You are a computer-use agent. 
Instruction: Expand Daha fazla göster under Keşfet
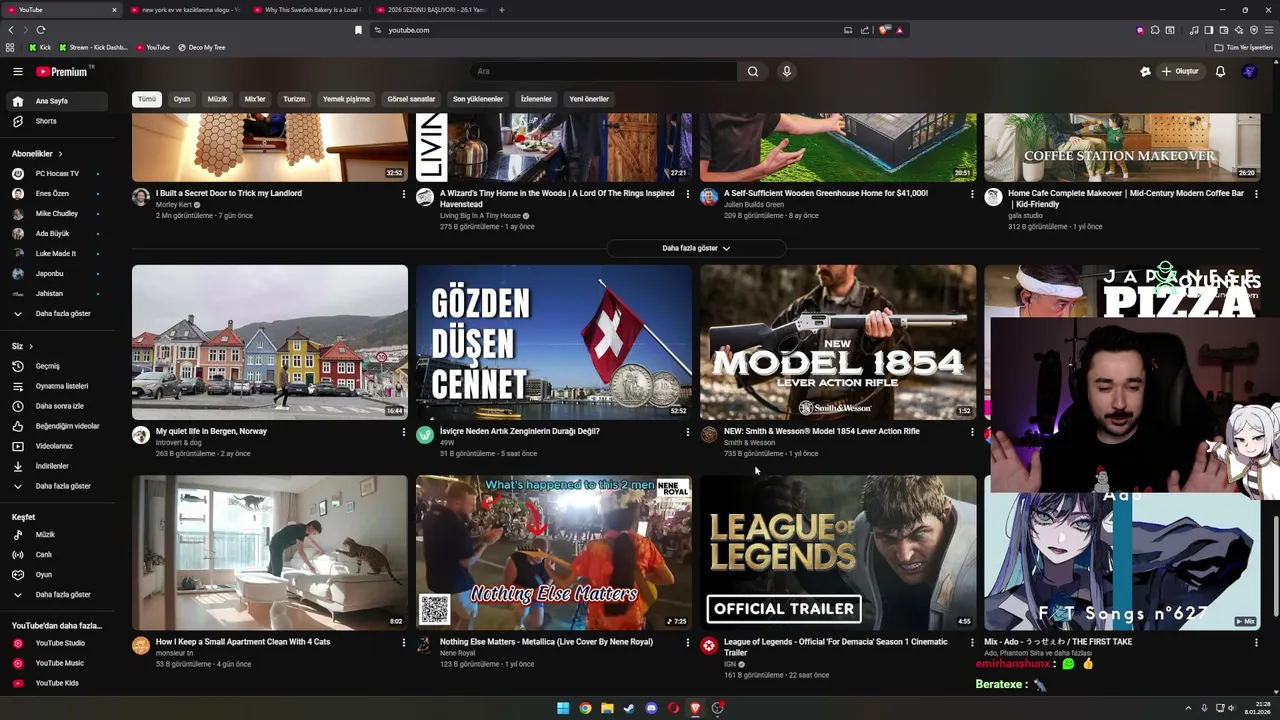point(55,595)
